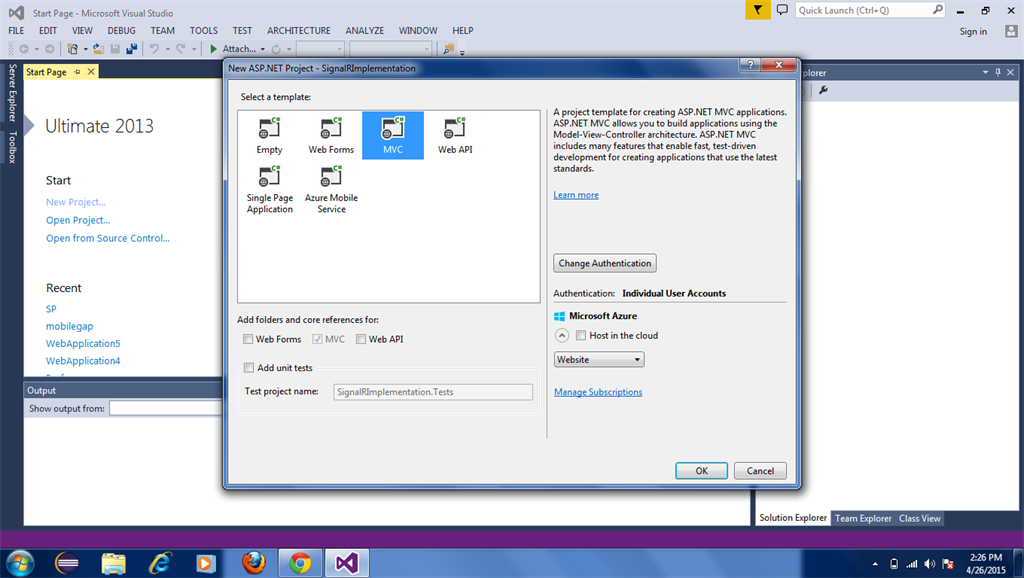Open the toolbar overflow options arrow

coord(462,51)
